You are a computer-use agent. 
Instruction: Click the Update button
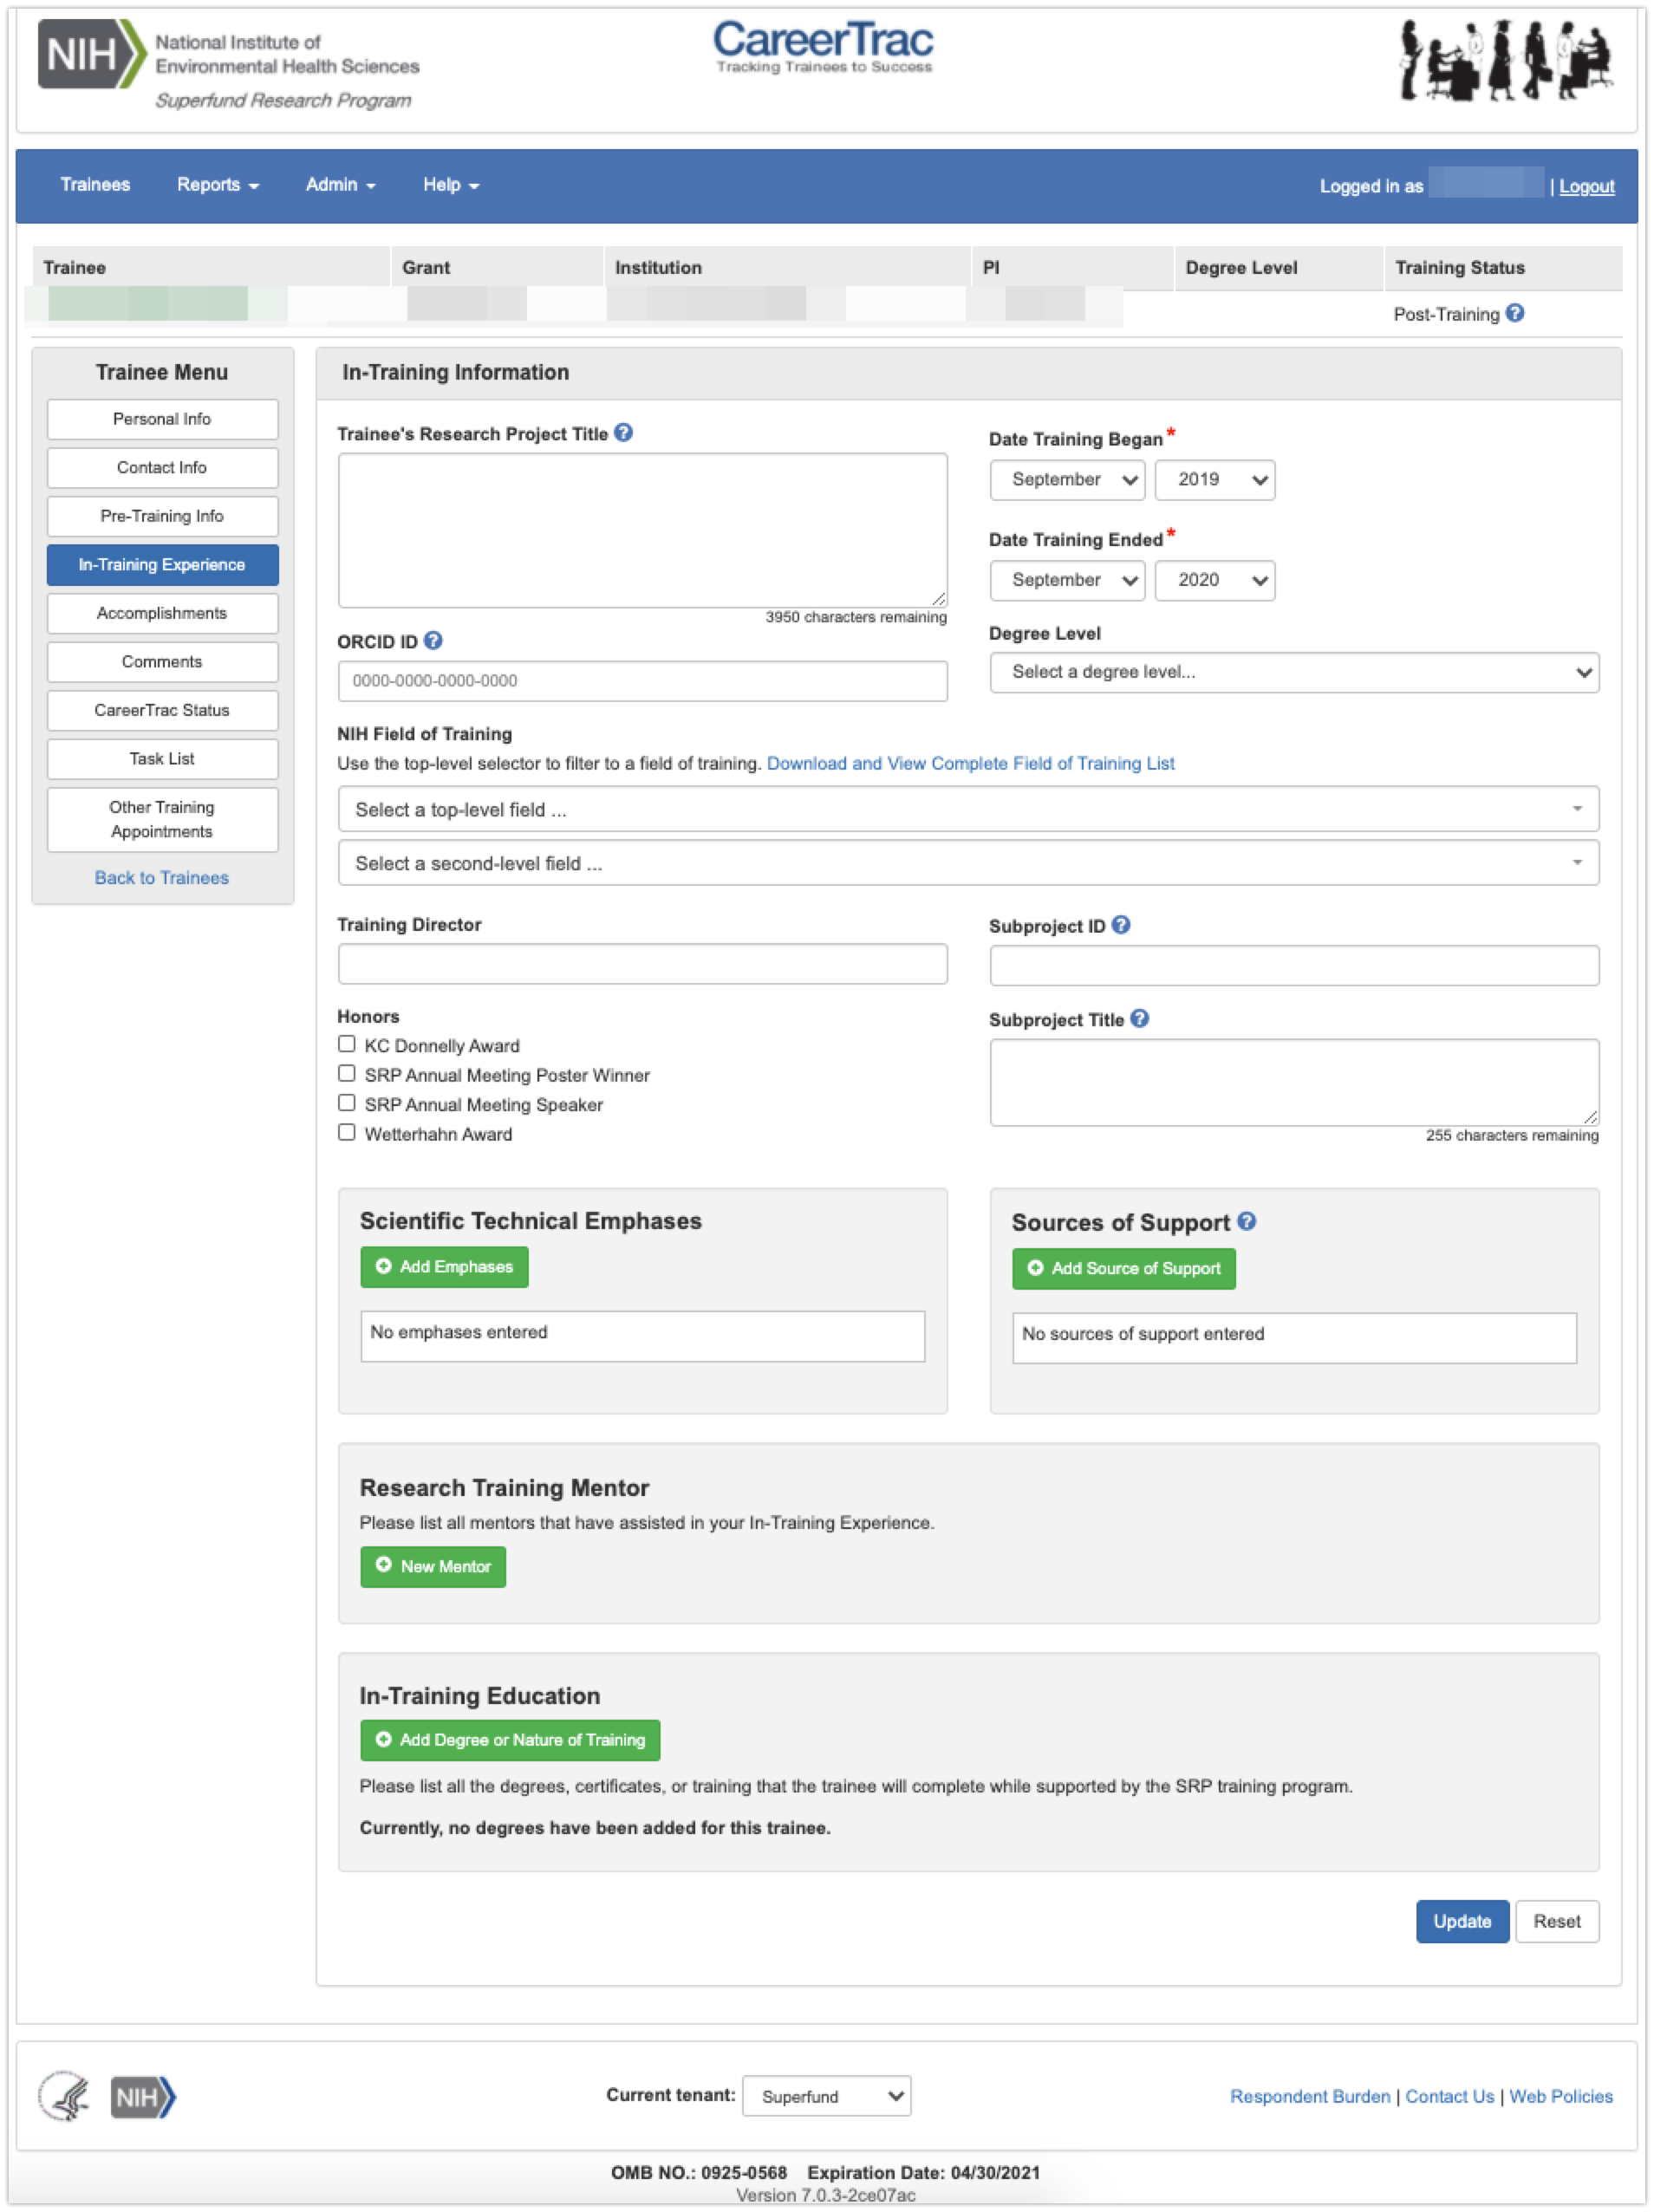pyautogui.click(x=1461, y=1921)
